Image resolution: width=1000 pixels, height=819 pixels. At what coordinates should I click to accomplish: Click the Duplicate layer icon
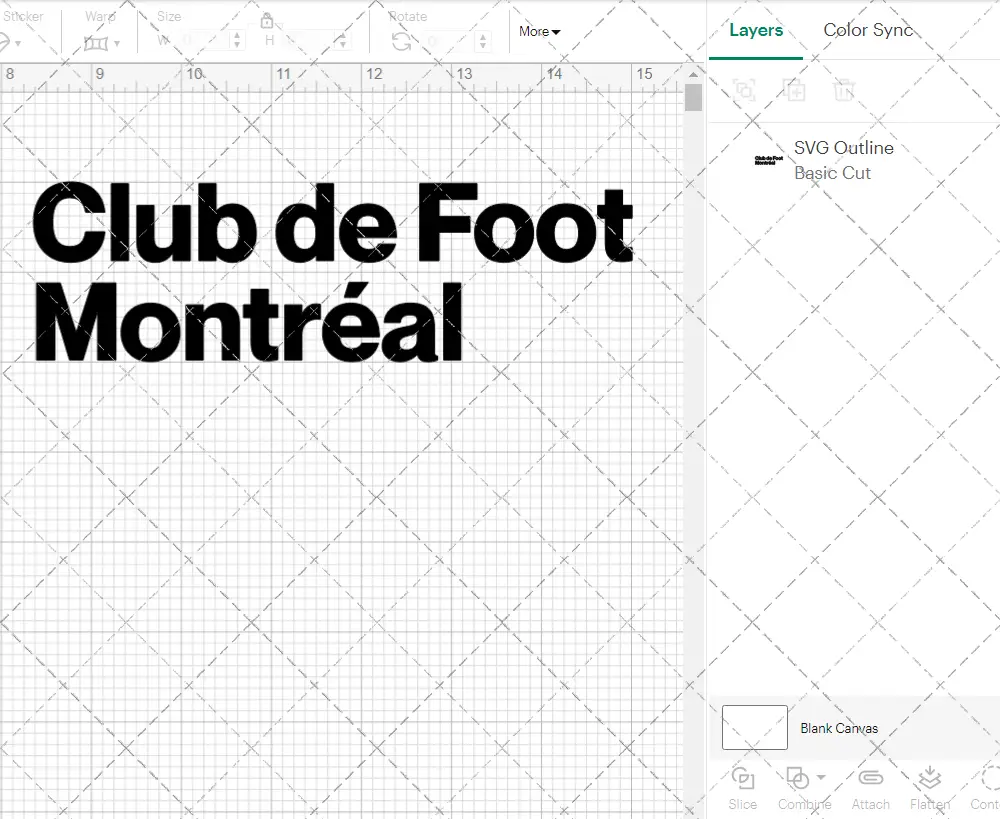tap(795, 90)
